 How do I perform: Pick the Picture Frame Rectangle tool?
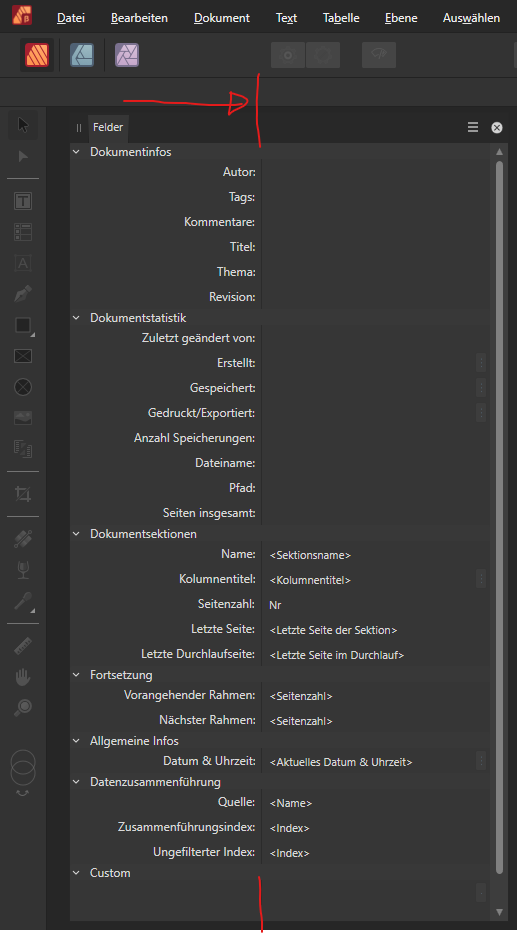click(x=23, y=356)
